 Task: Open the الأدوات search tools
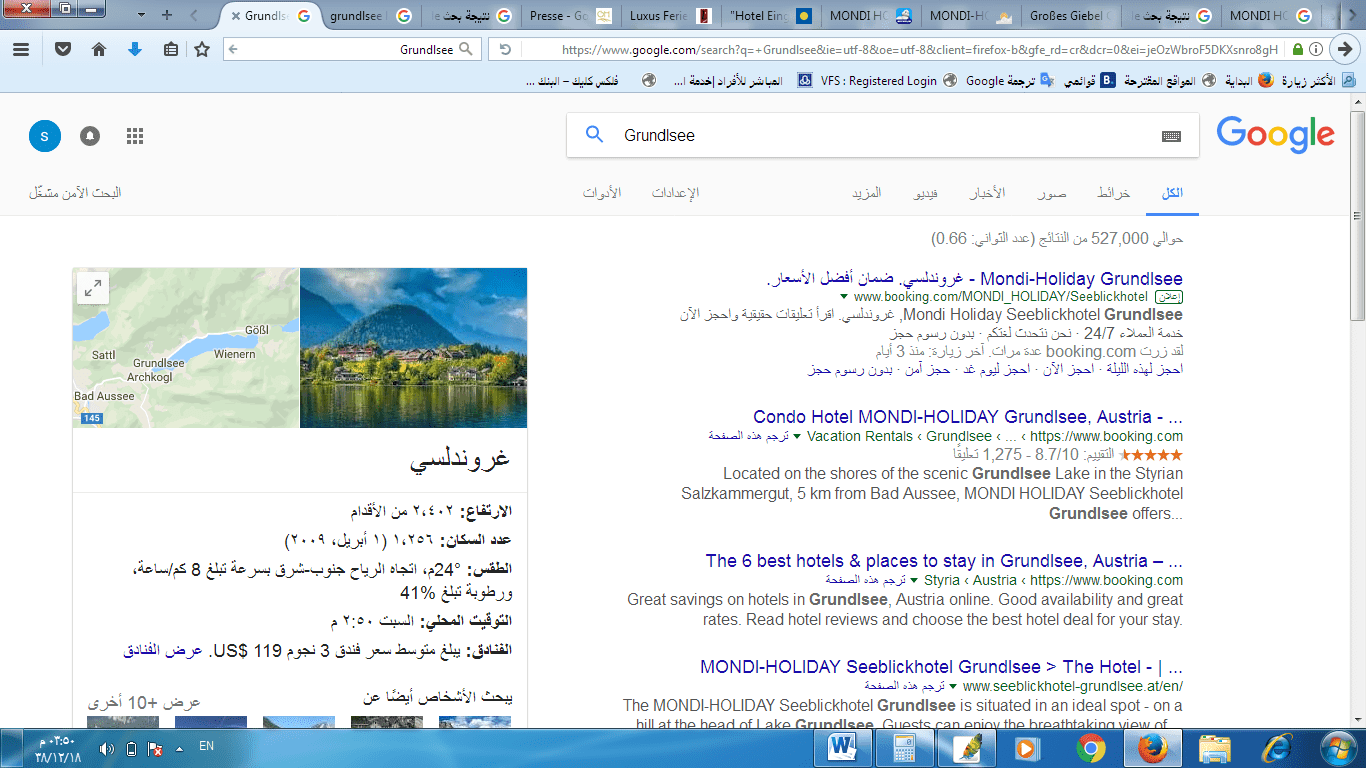pos(602,193)
